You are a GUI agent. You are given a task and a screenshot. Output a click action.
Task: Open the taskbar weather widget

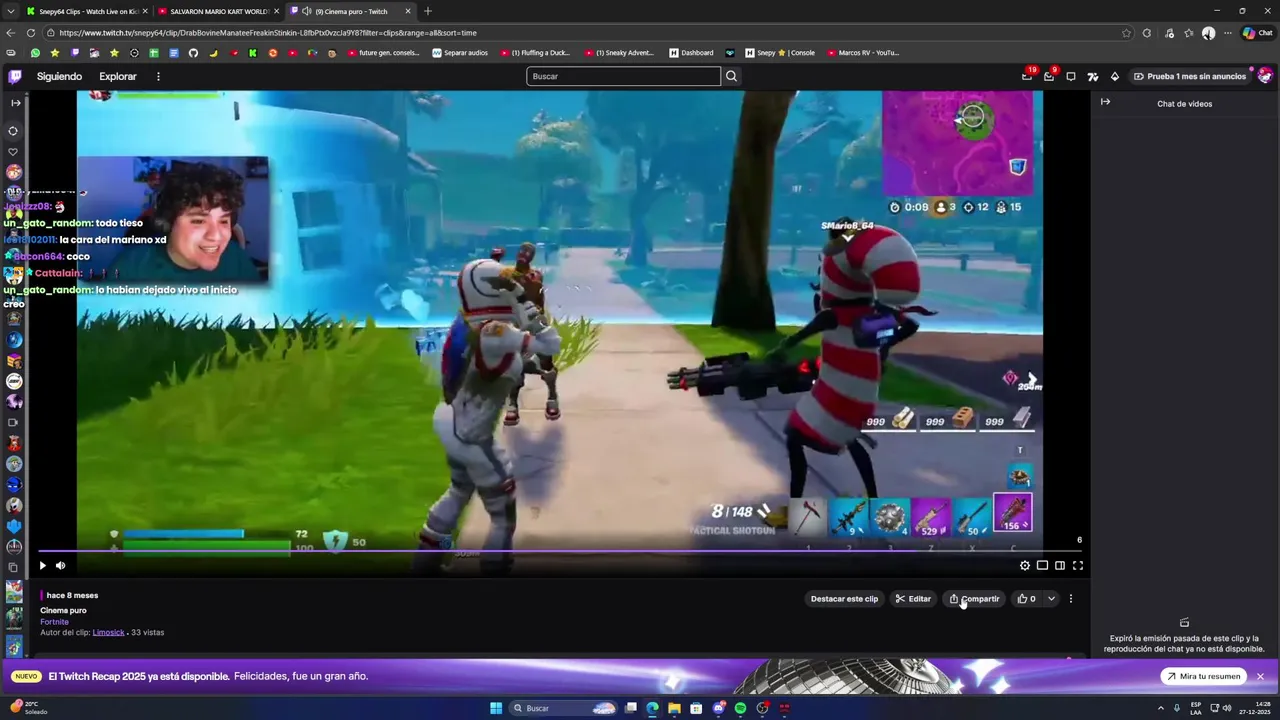click(27, 708)
